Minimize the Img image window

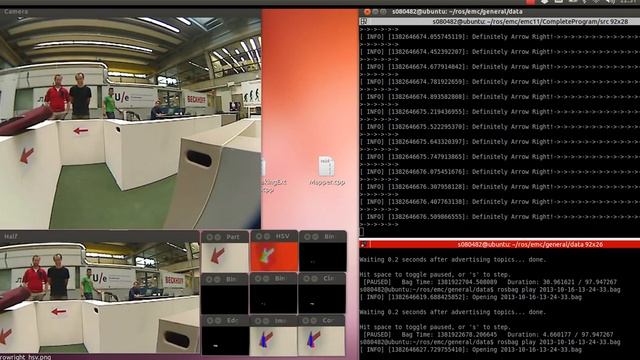267,321
